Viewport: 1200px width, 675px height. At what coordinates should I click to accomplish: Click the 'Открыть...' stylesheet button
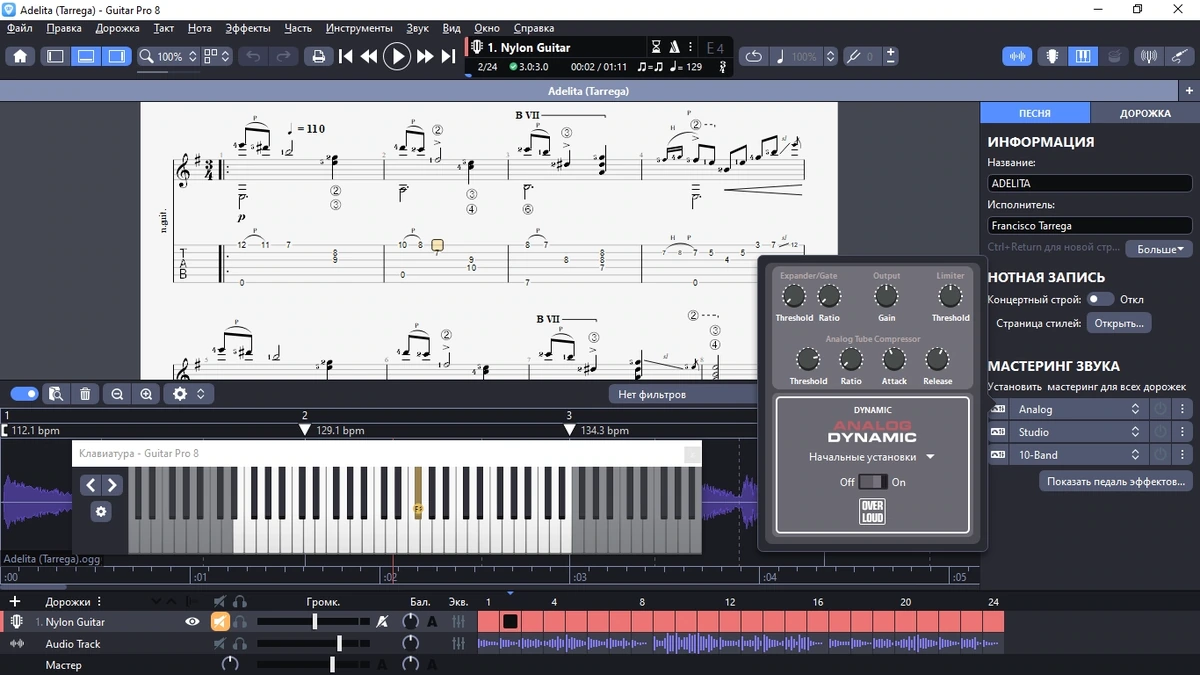[x=1119, y=323]
